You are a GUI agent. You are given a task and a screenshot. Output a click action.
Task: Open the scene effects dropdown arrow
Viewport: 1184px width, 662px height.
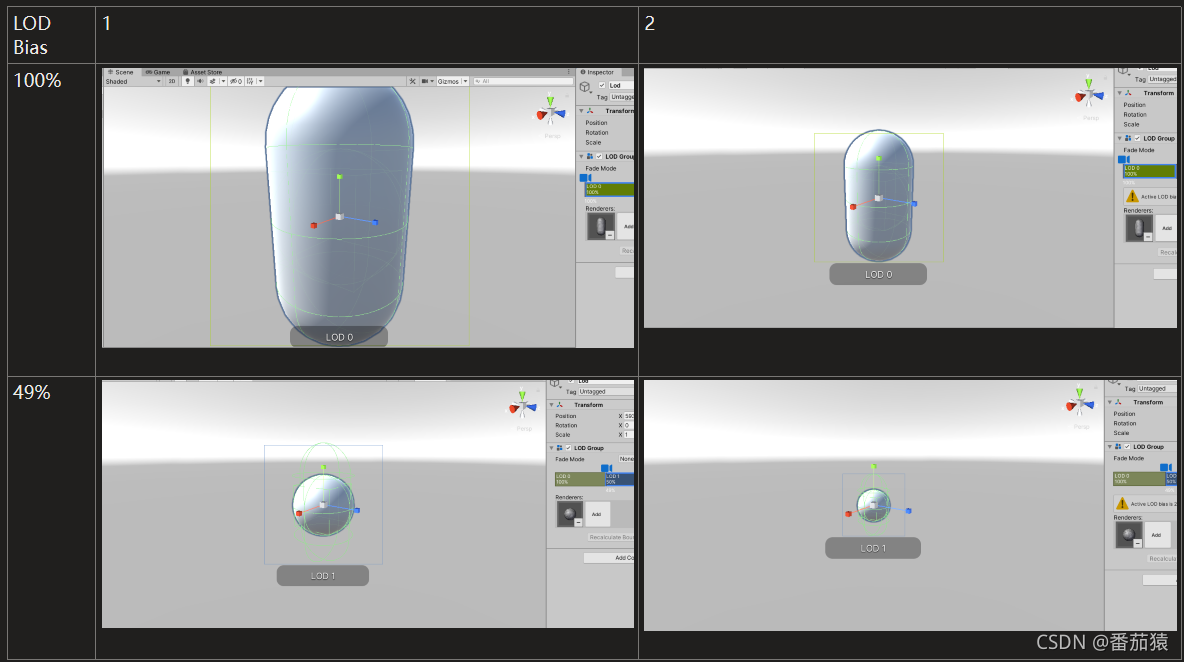tap(223, 82)
